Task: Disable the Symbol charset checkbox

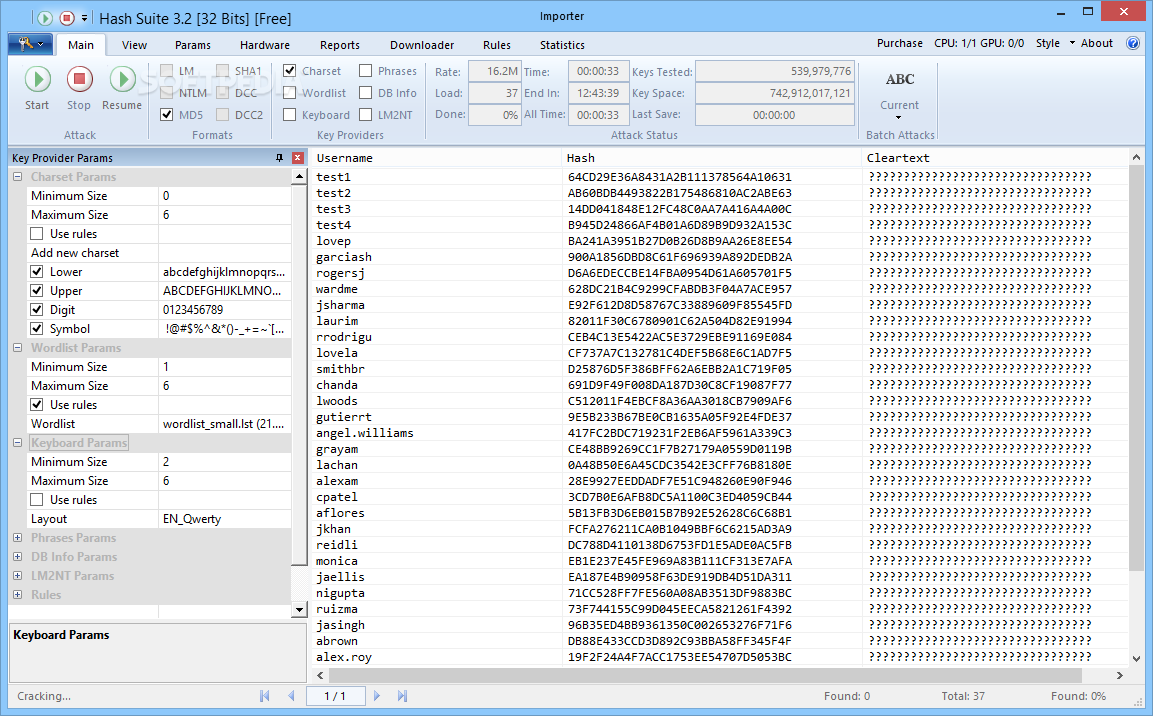Action: (37, 329)
